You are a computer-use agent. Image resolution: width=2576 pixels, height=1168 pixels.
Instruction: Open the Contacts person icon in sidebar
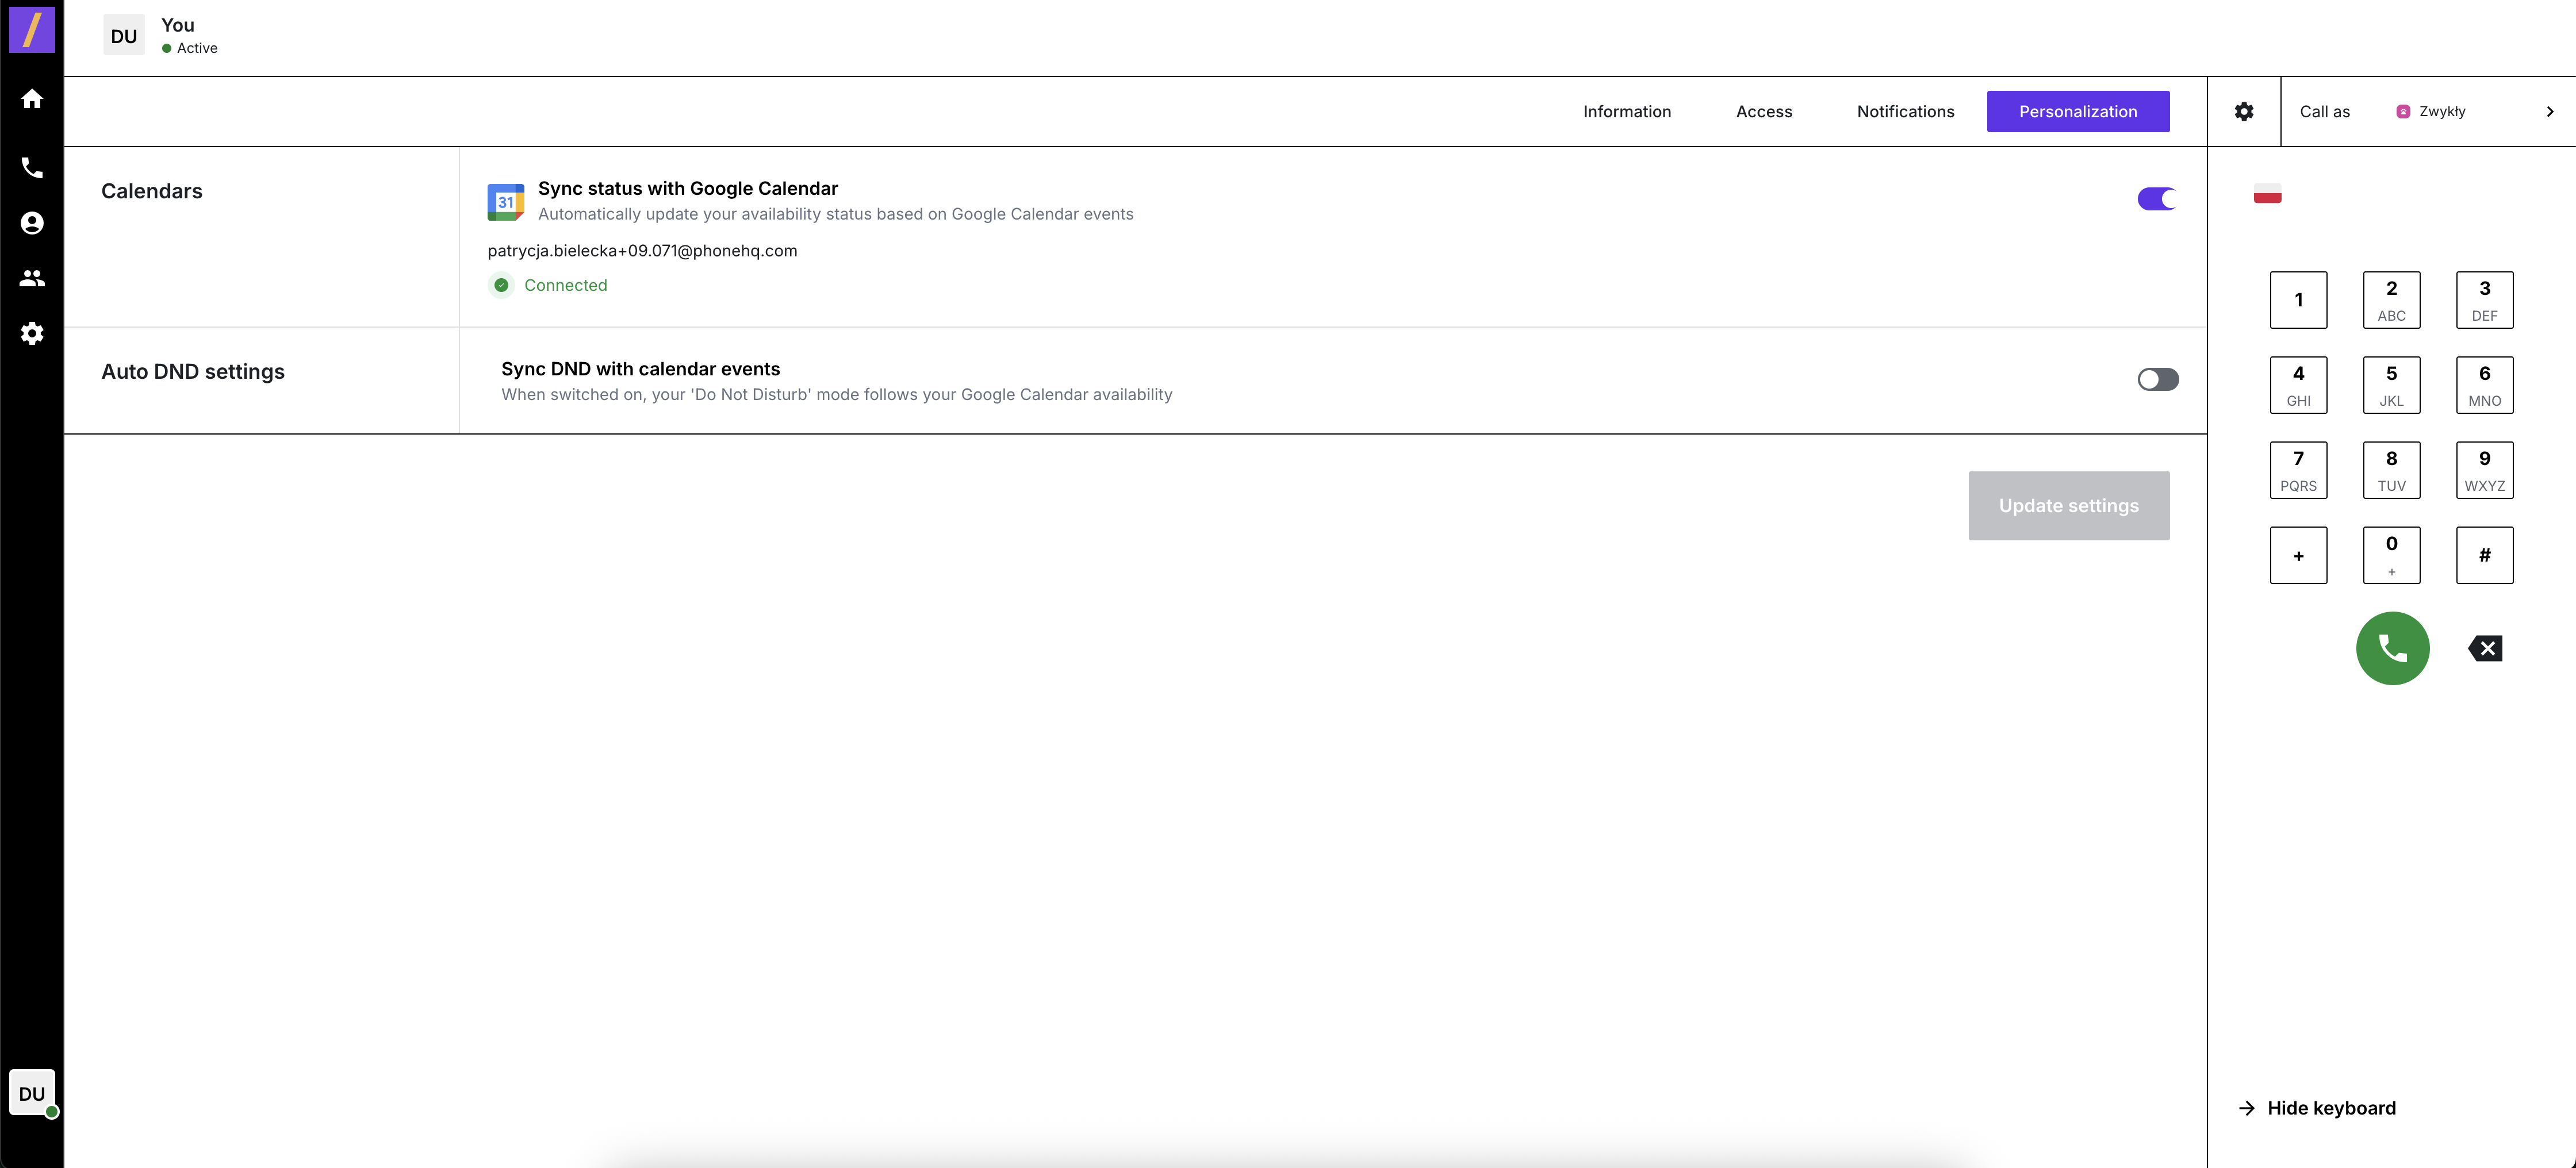click(x=32, y=223)
